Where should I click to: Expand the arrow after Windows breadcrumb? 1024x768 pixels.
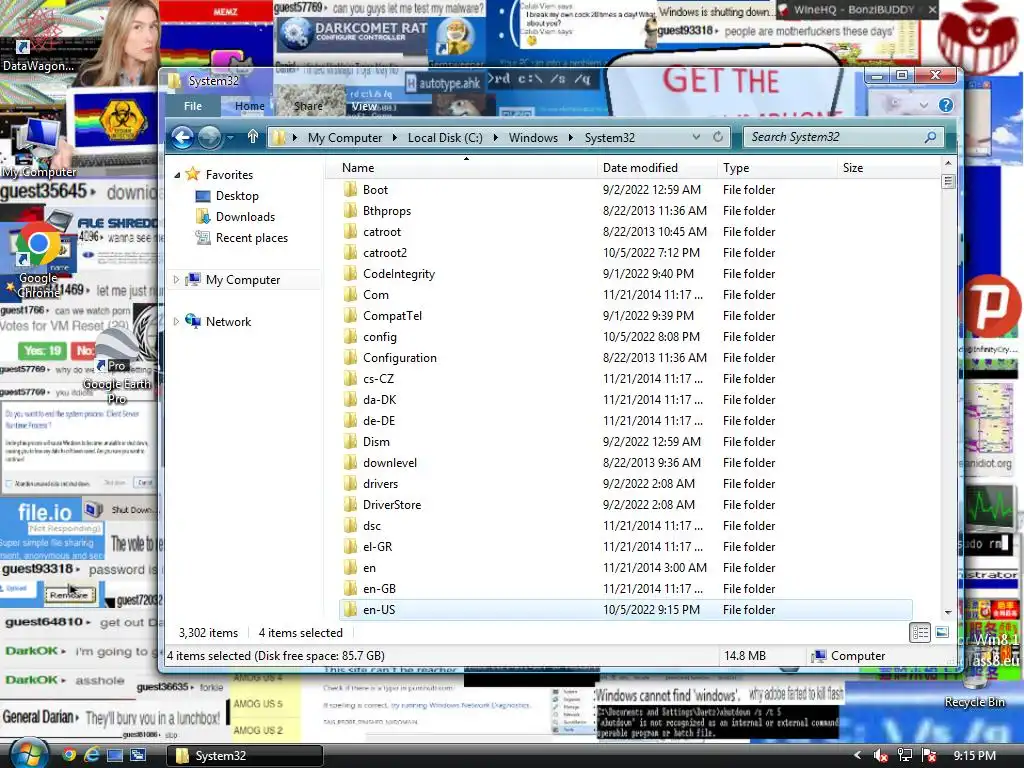[x=571, y=138]
